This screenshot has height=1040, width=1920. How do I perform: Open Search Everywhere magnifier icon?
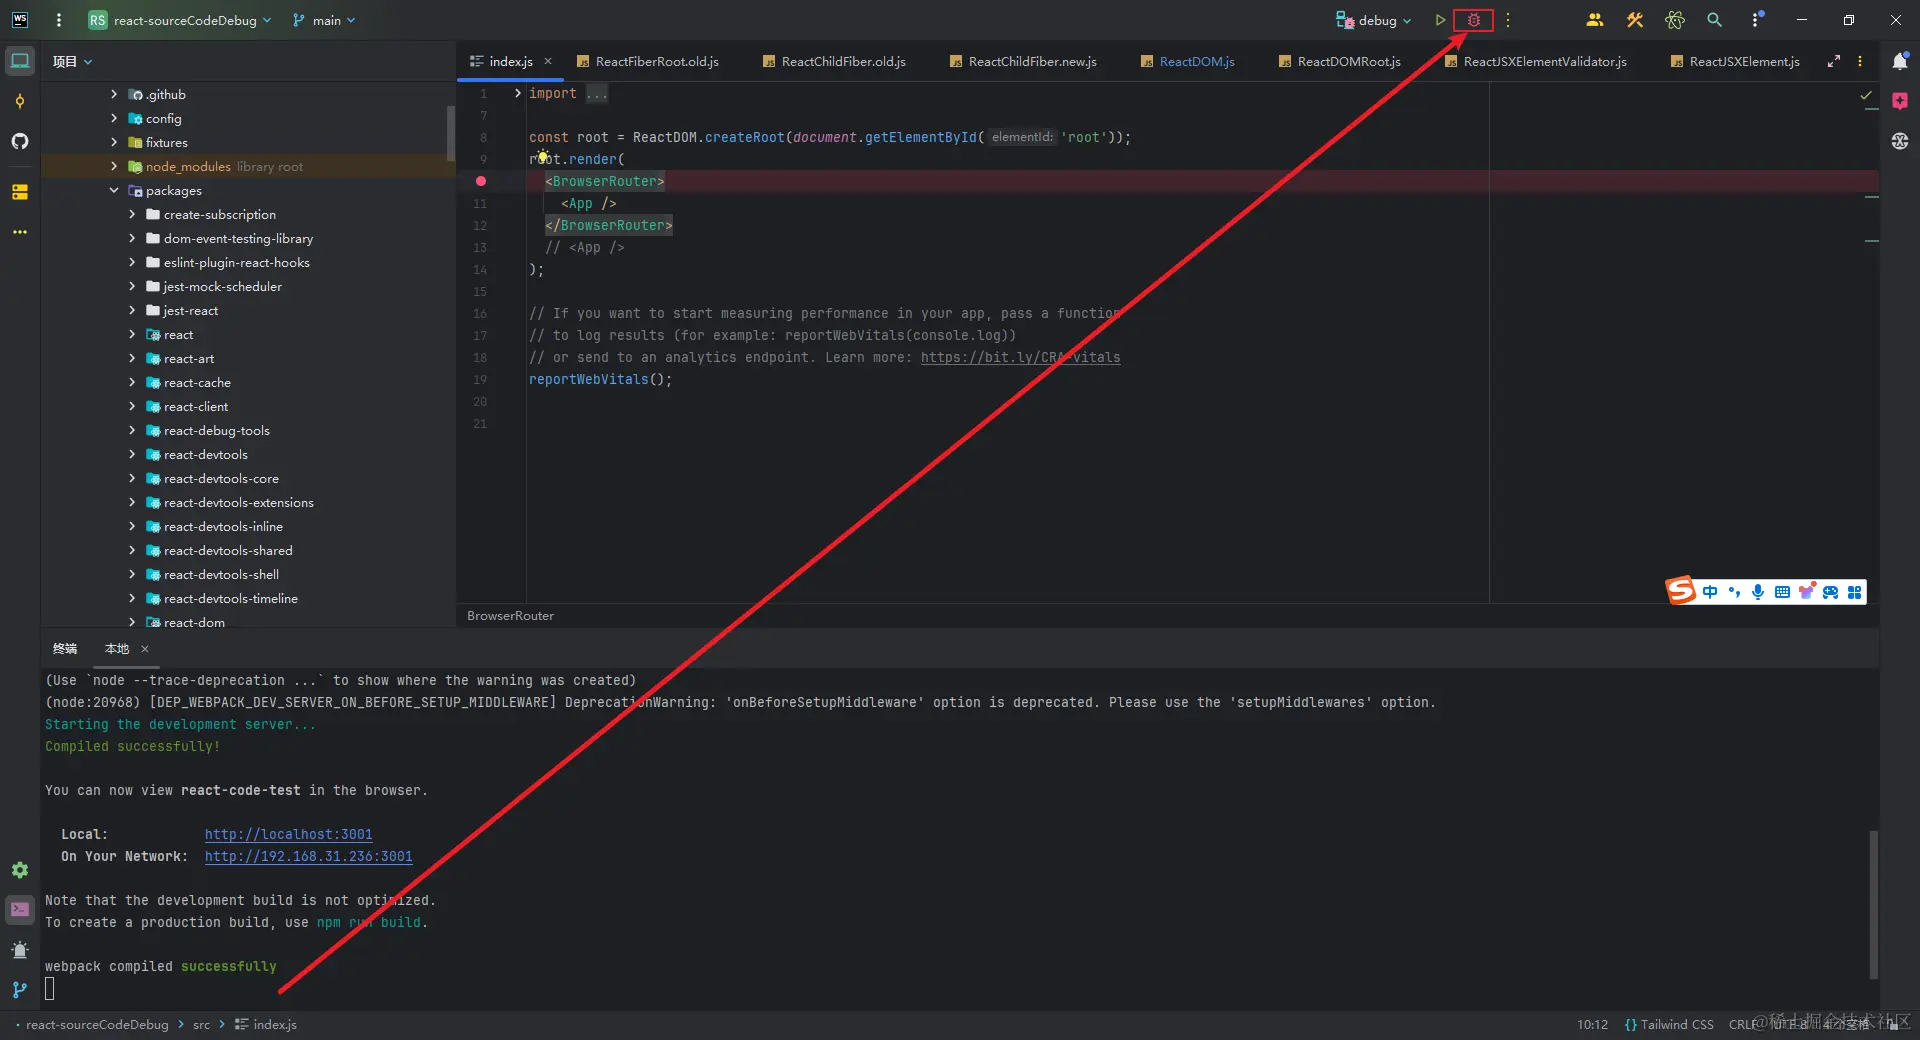[x=1714, y=20]
